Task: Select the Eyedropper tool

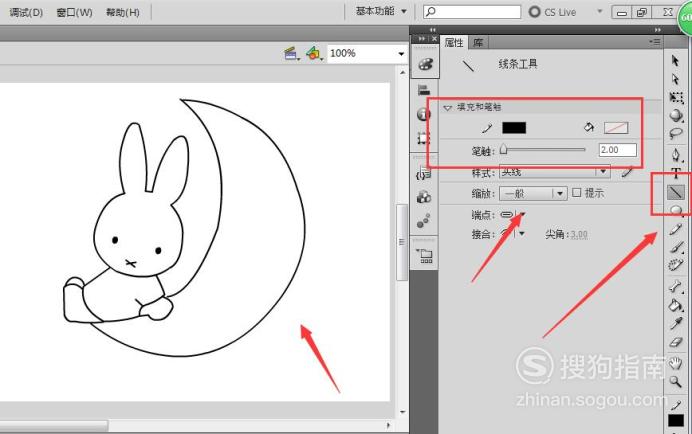Action: pyautogui.click(x=676, y=324)
